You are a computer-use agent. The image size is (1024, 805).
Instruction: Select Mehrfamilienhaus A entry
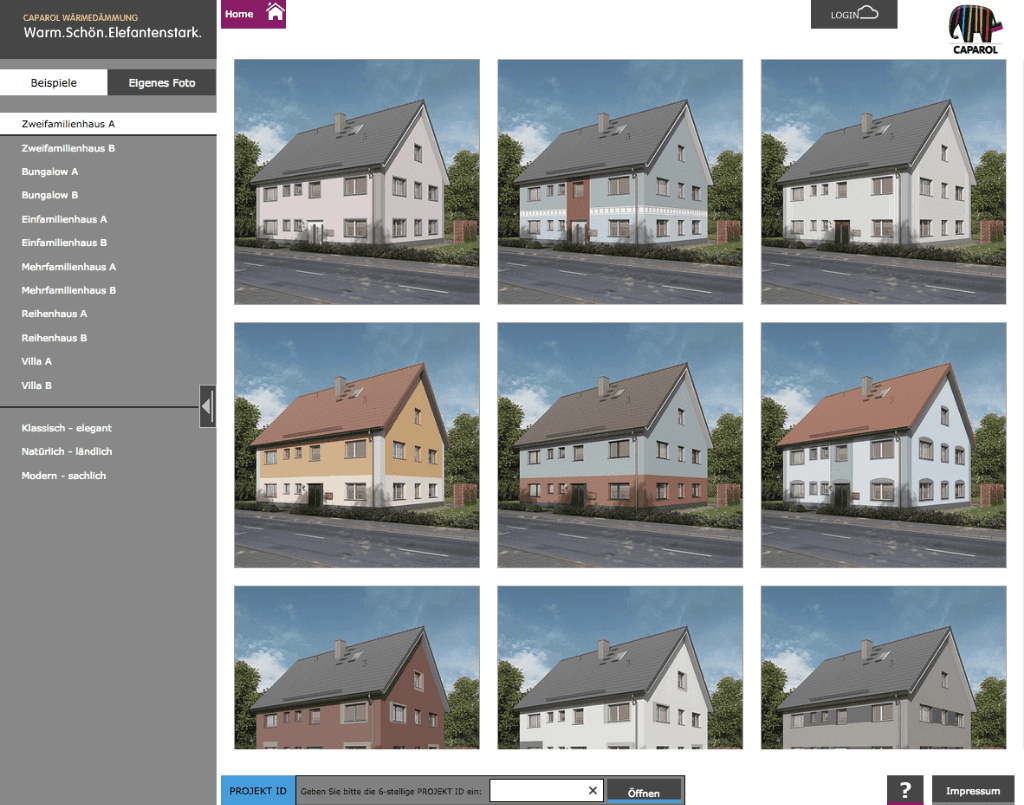[69, 267]
